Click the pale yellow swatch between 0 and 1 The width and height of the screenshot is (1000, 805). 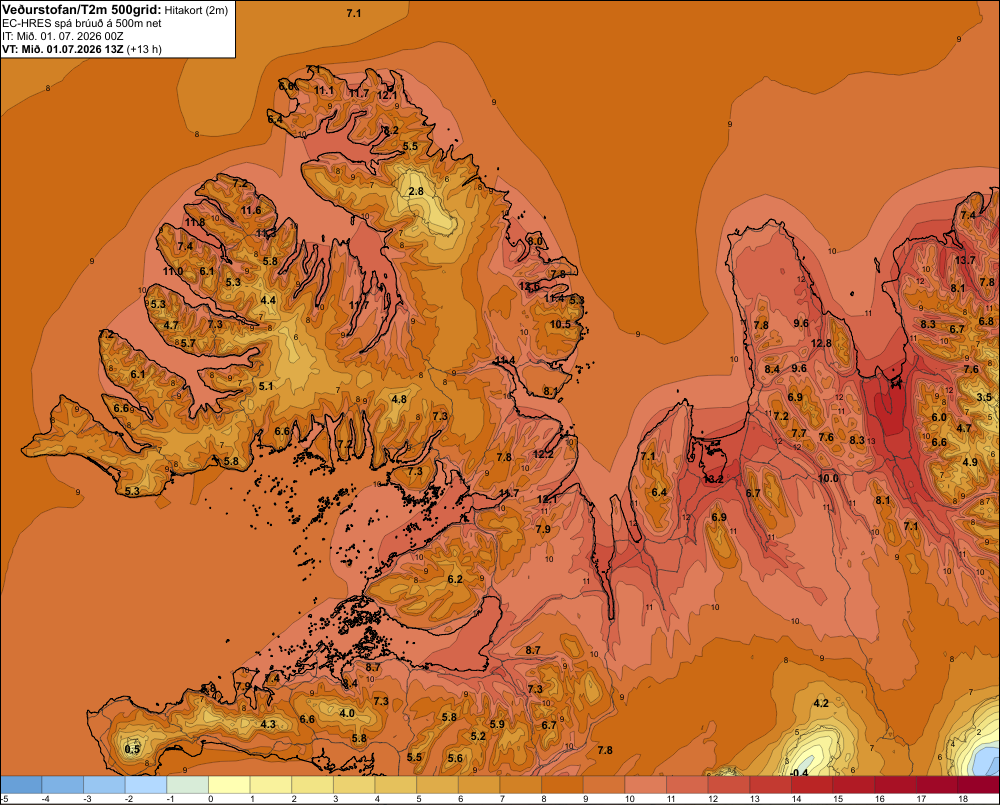pos(230,785)
